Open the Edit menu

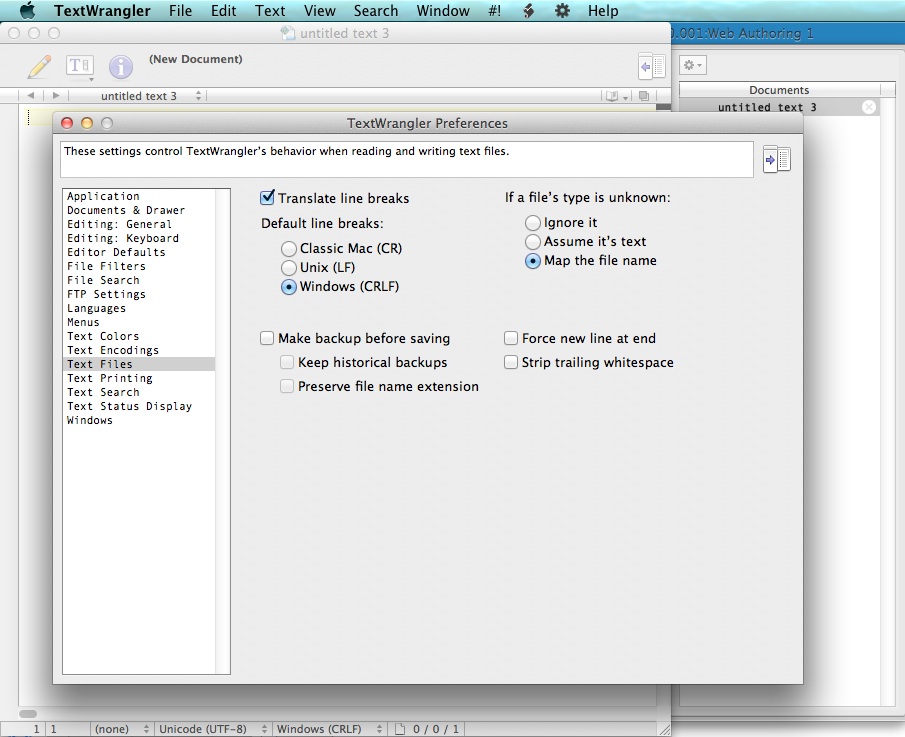coord(223,10)
